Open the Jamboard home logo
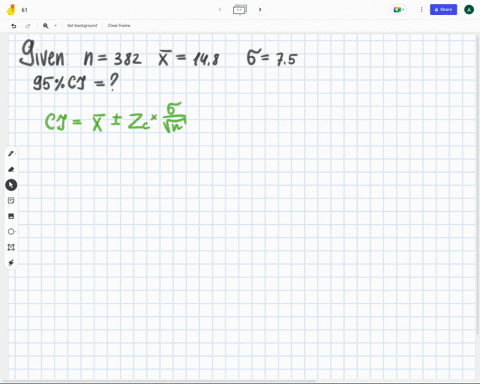The width and height of the screenshot is (480, 384). tap(11, 10)
